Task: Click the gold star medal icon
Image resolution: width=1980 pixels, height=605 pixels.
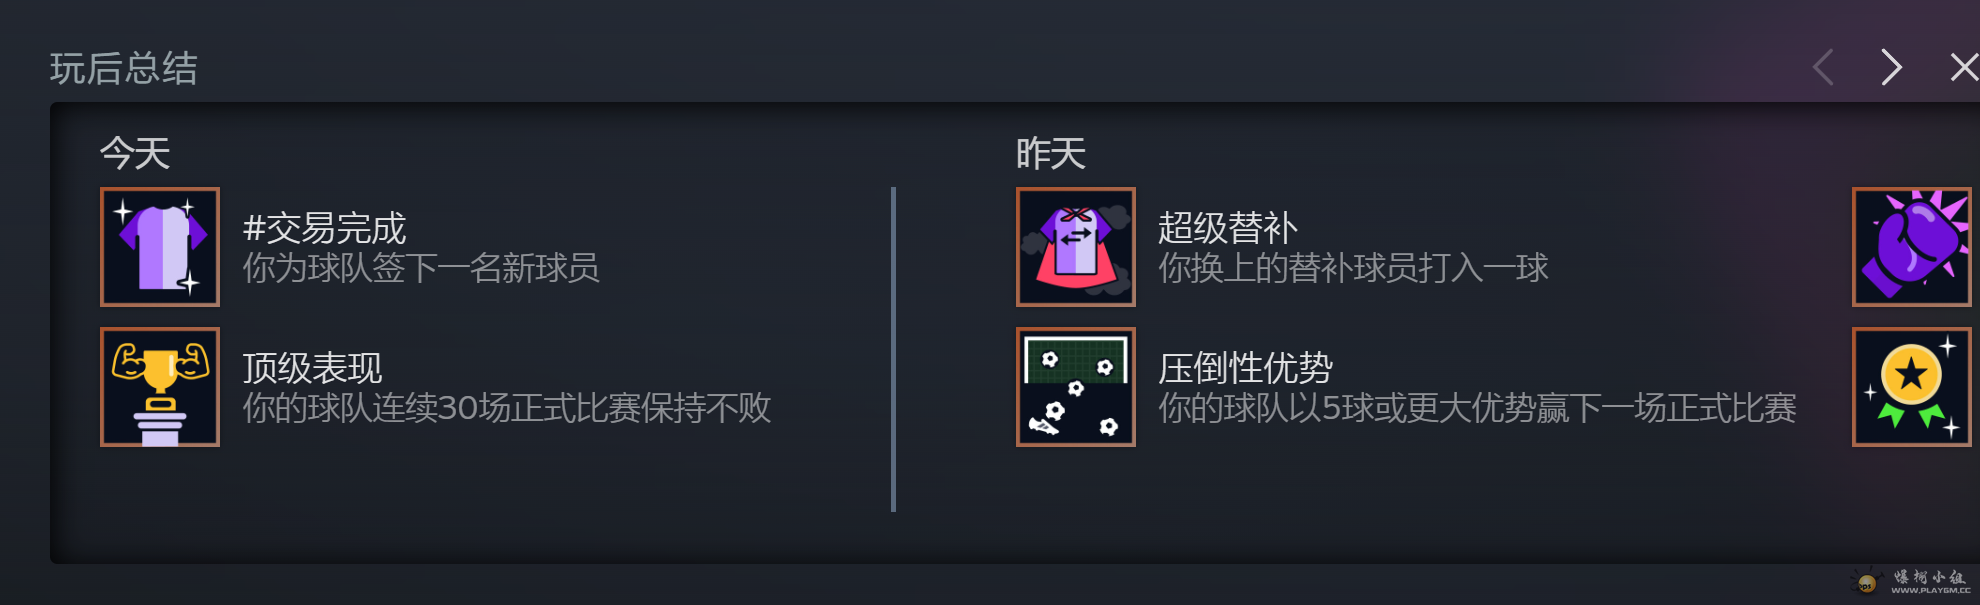Action: [x=1912, y=387]
